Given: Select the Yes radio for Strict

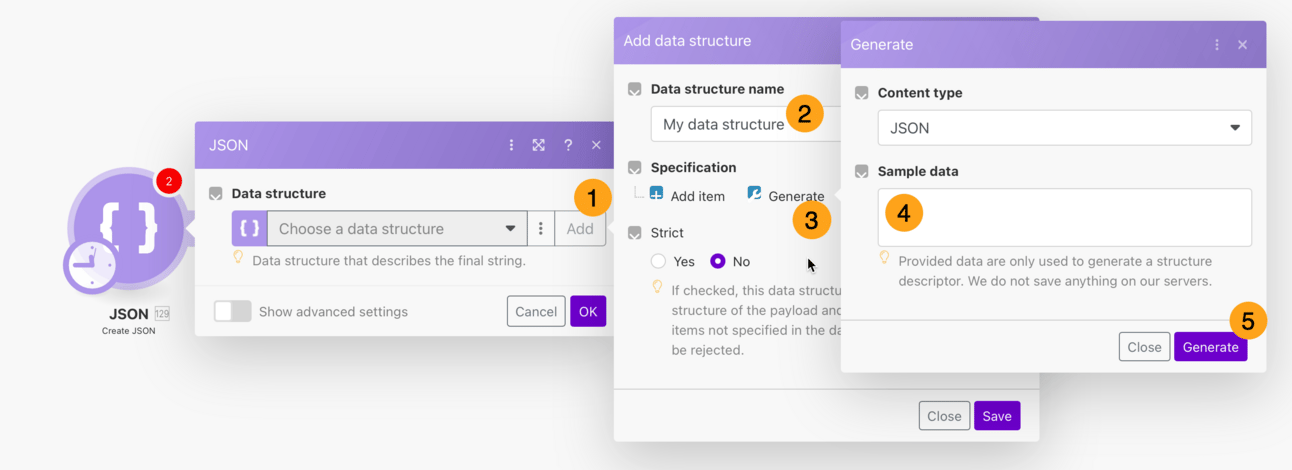Looking at the screenshot, I should (x=658, y=261).
